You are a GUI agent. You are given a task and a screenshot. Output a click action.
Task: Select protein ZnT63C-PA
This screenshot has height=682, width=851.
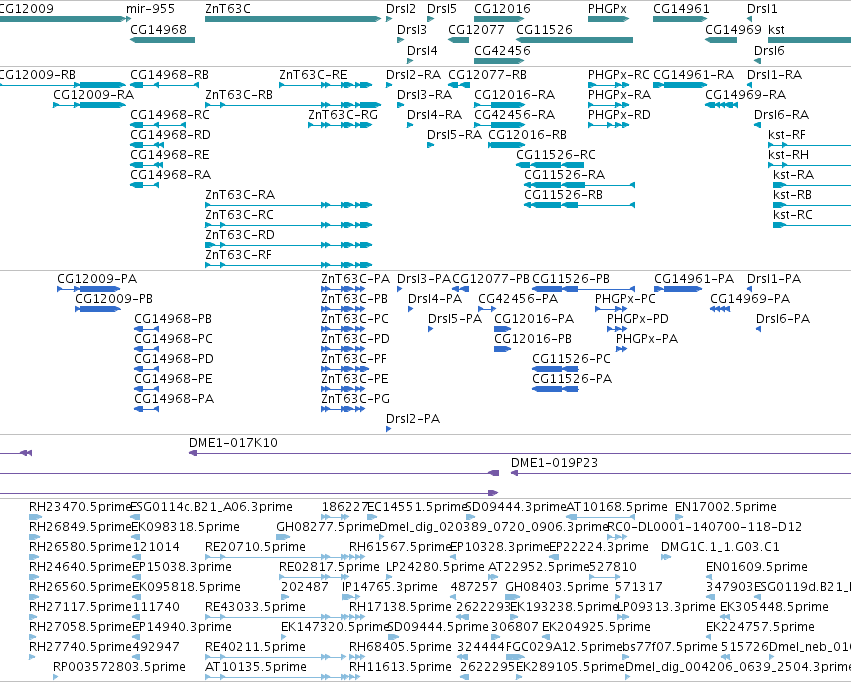pos(343,289)
